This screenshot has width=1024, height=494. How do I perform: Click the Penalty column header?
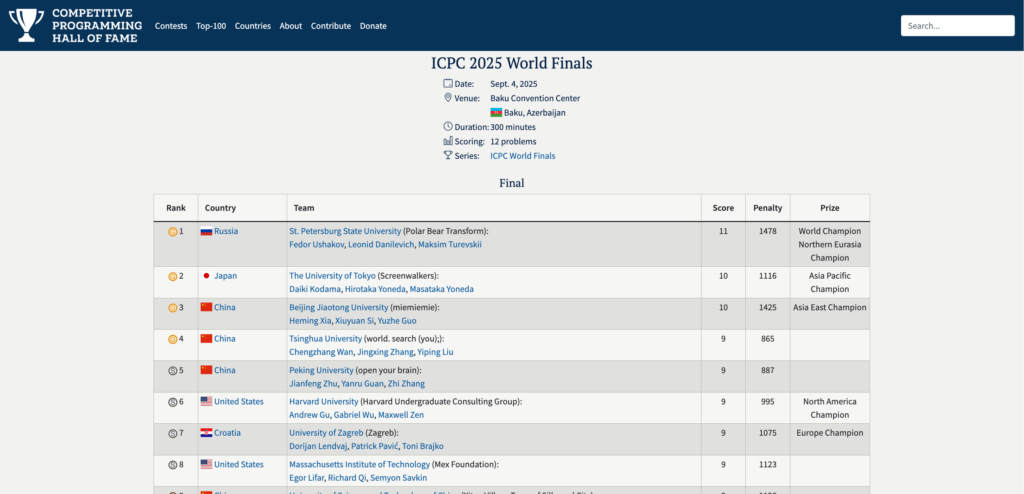(767, 208)
